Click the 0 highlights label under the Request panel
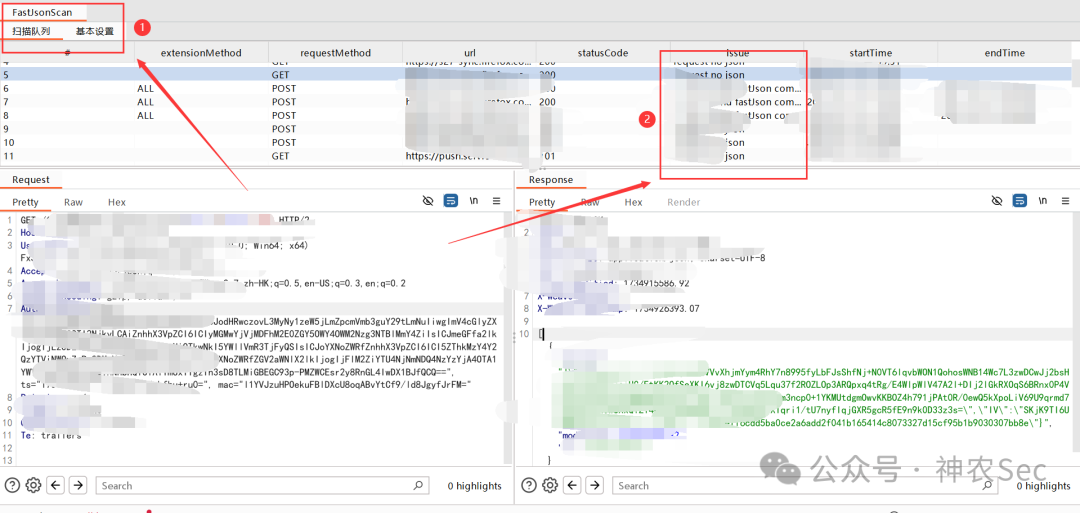 pyautogui.click(x=475, y=486)
